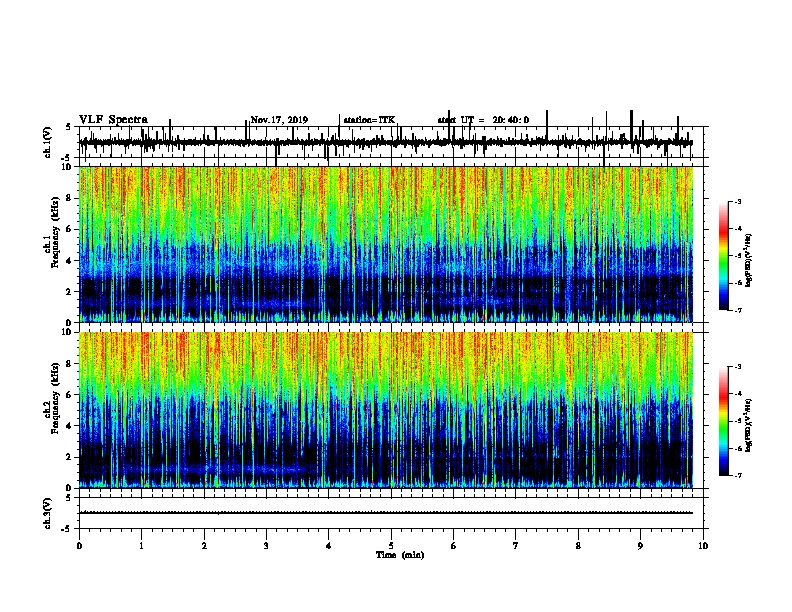Click the '-7' value on ch.2 color bar

click(737, 475)
